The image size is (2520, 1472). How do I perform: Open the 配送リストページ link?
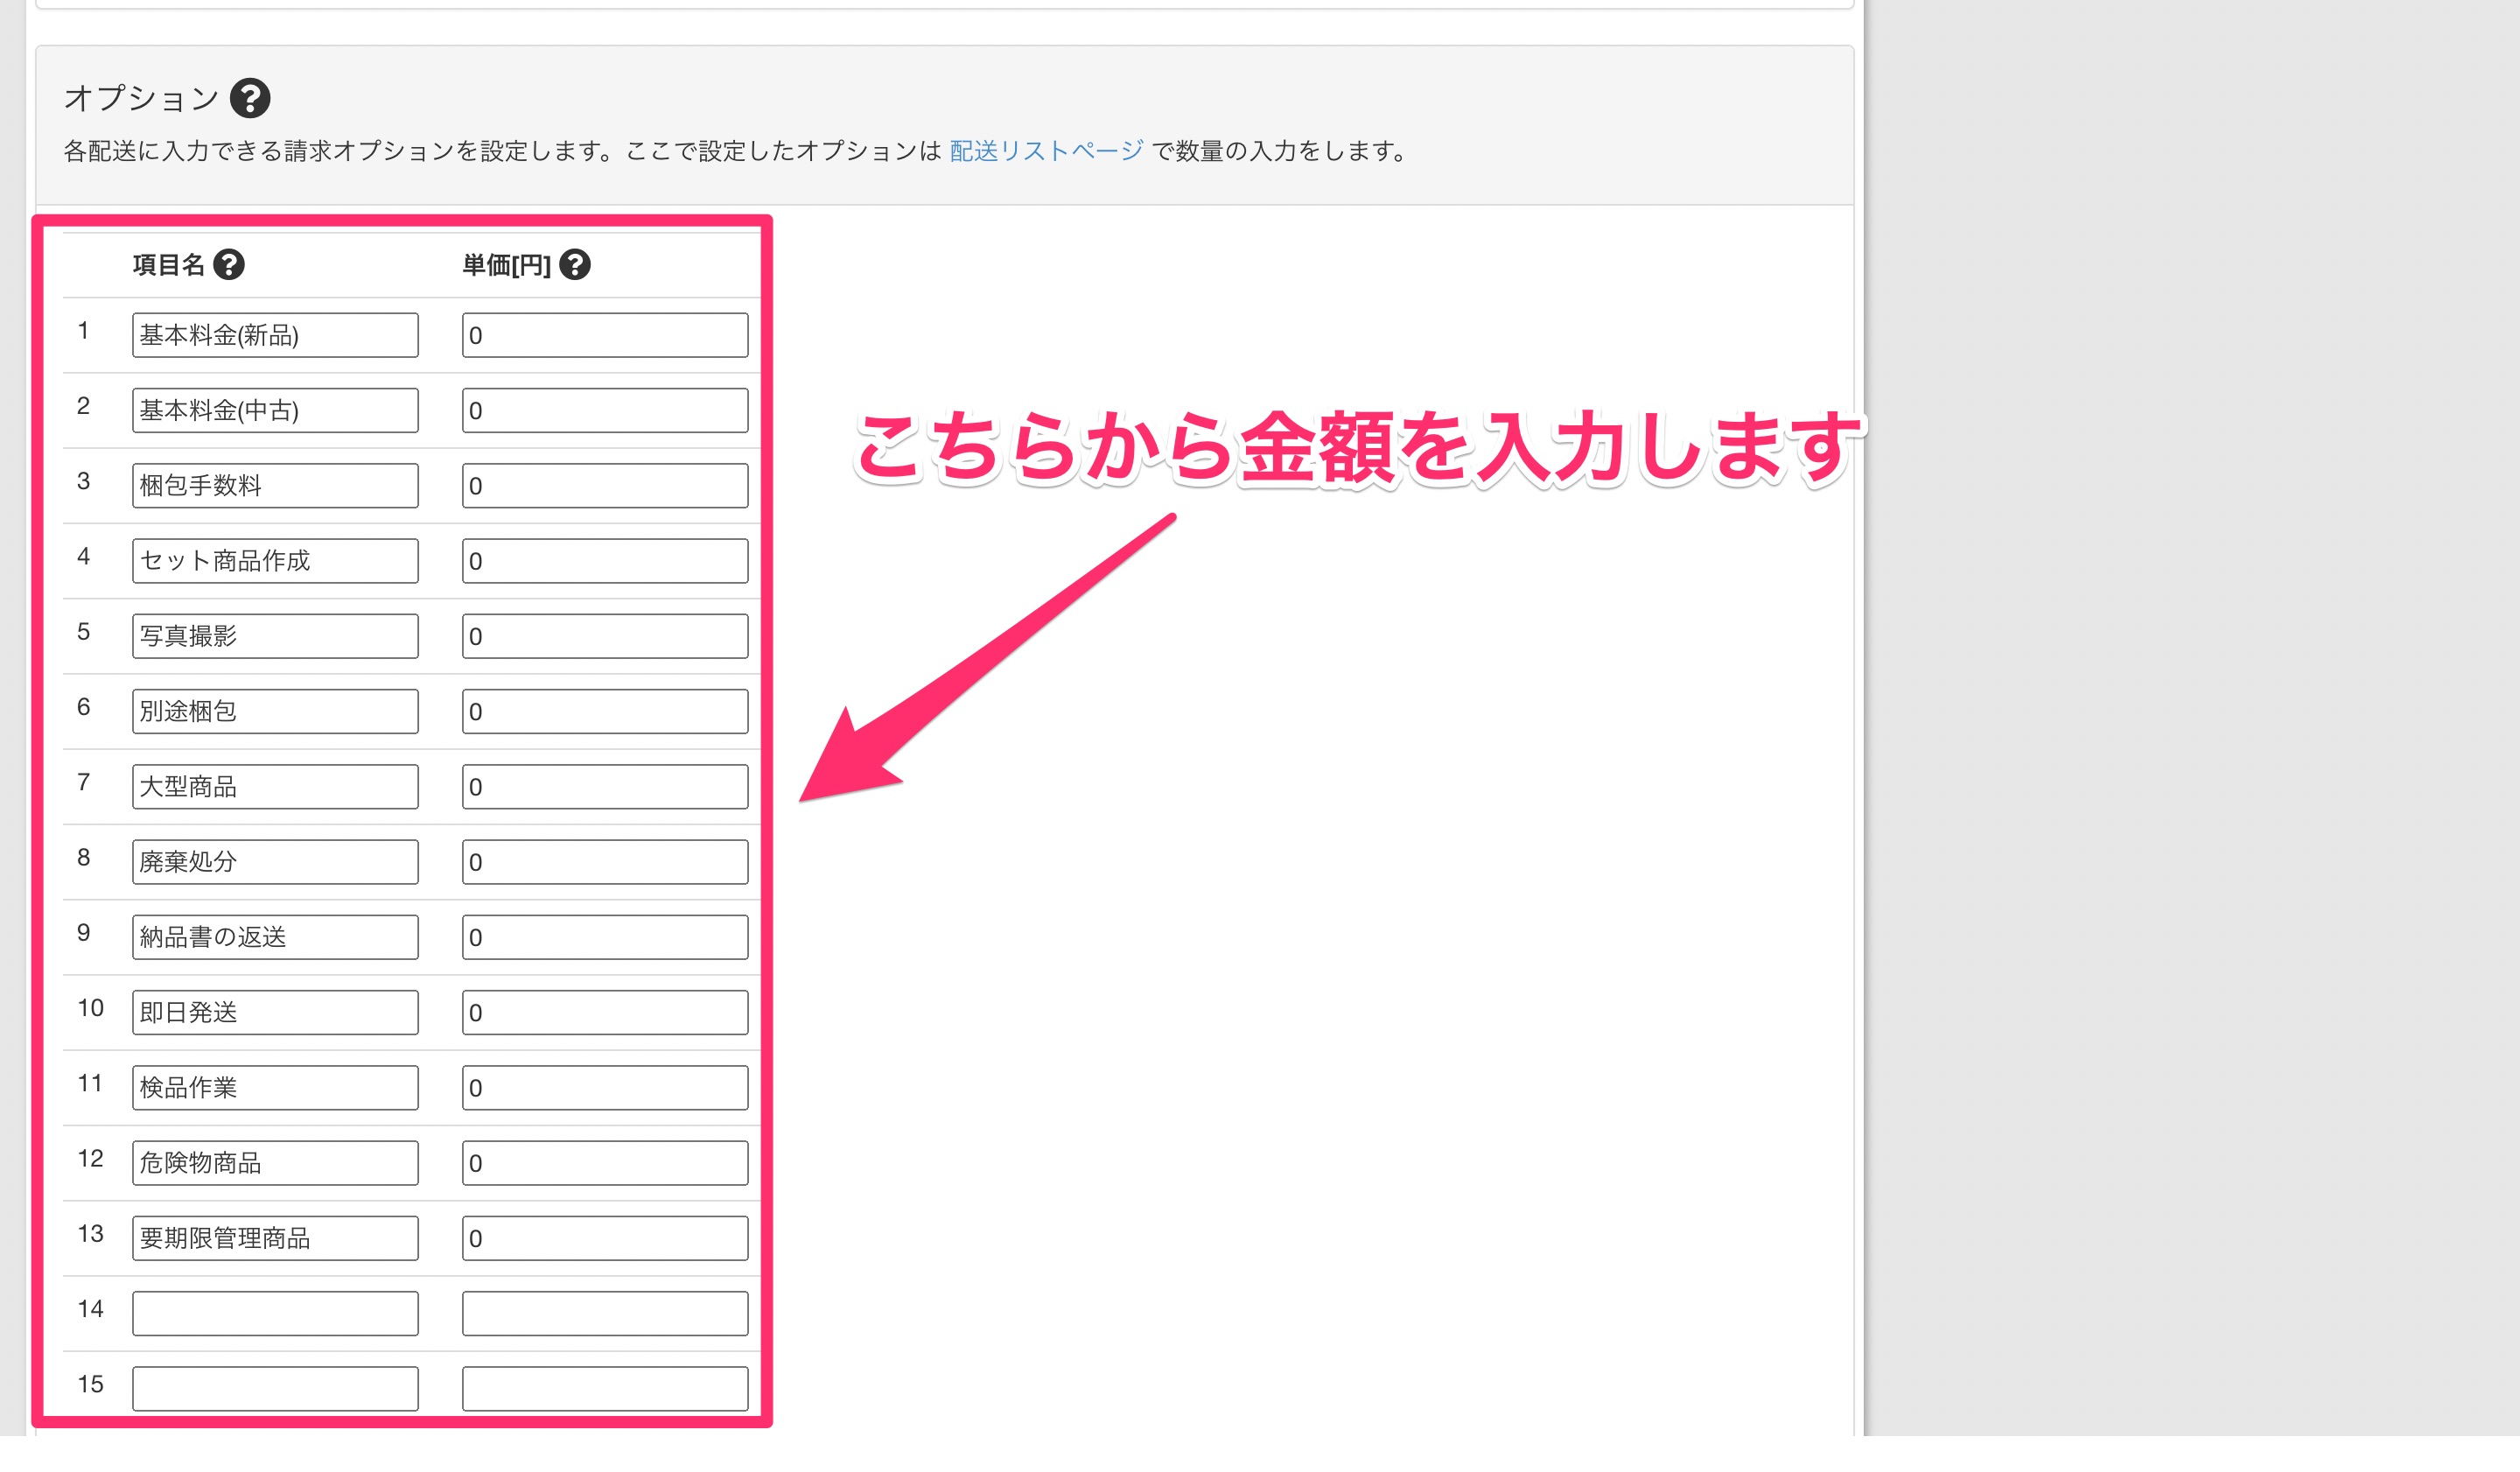tap(1046, 151)
